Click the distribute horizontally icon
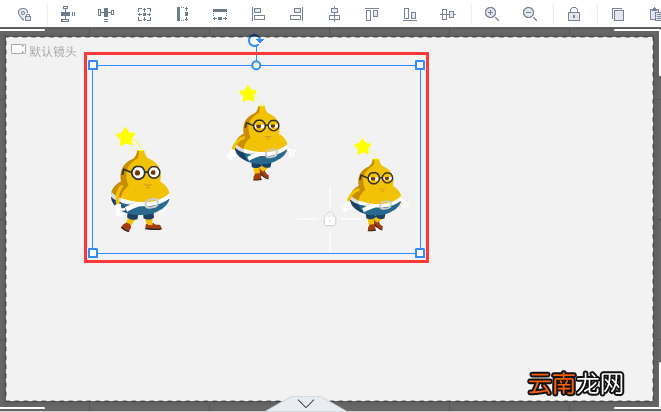 tap(106, 14)
